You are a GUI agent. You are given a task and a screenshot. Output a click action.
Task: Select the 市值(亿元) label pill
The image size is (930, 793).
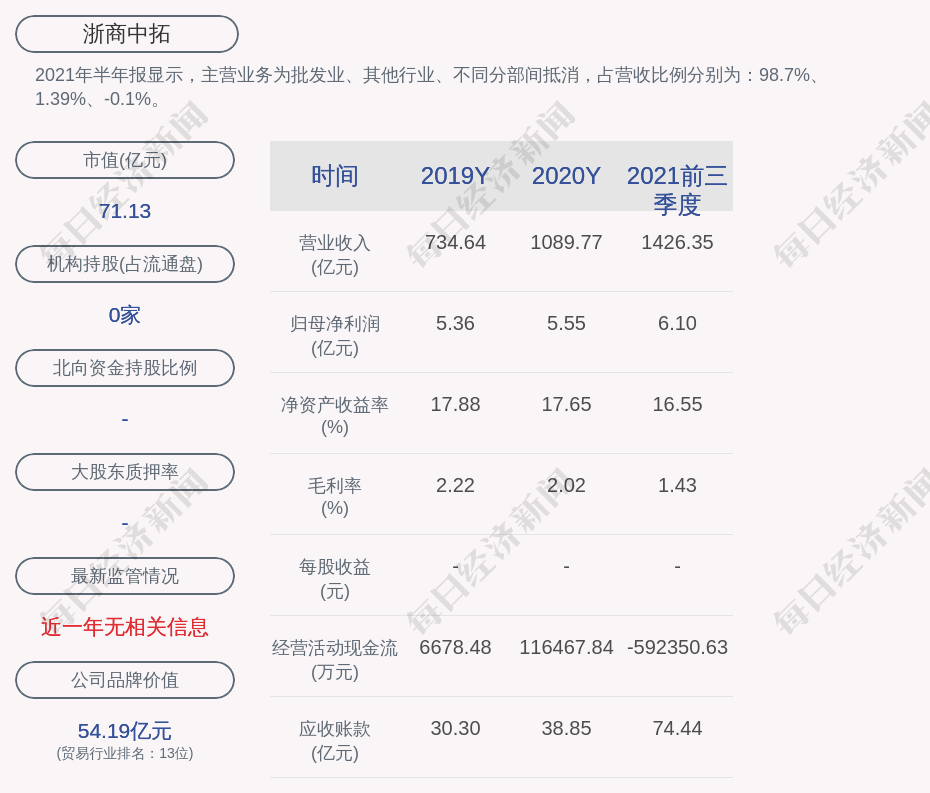pos(125,160)
